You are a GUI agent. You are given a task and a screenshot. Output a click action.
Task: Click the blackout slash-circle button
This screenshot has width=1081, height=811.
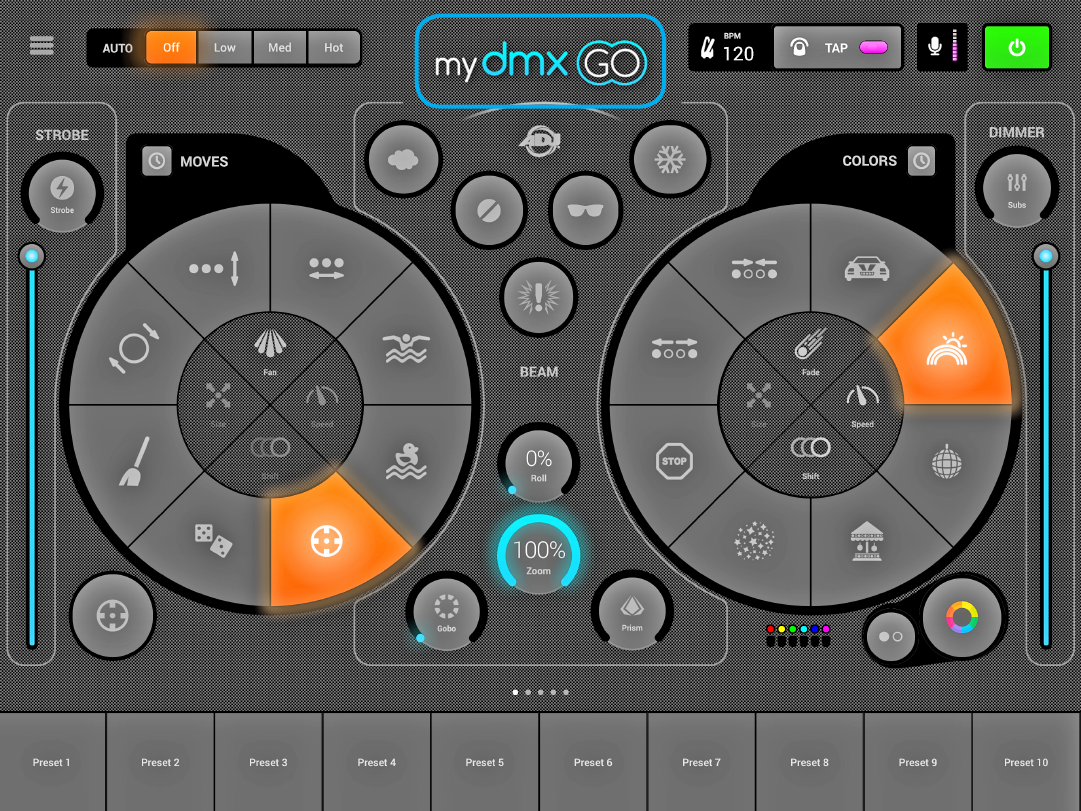(489, 210)
